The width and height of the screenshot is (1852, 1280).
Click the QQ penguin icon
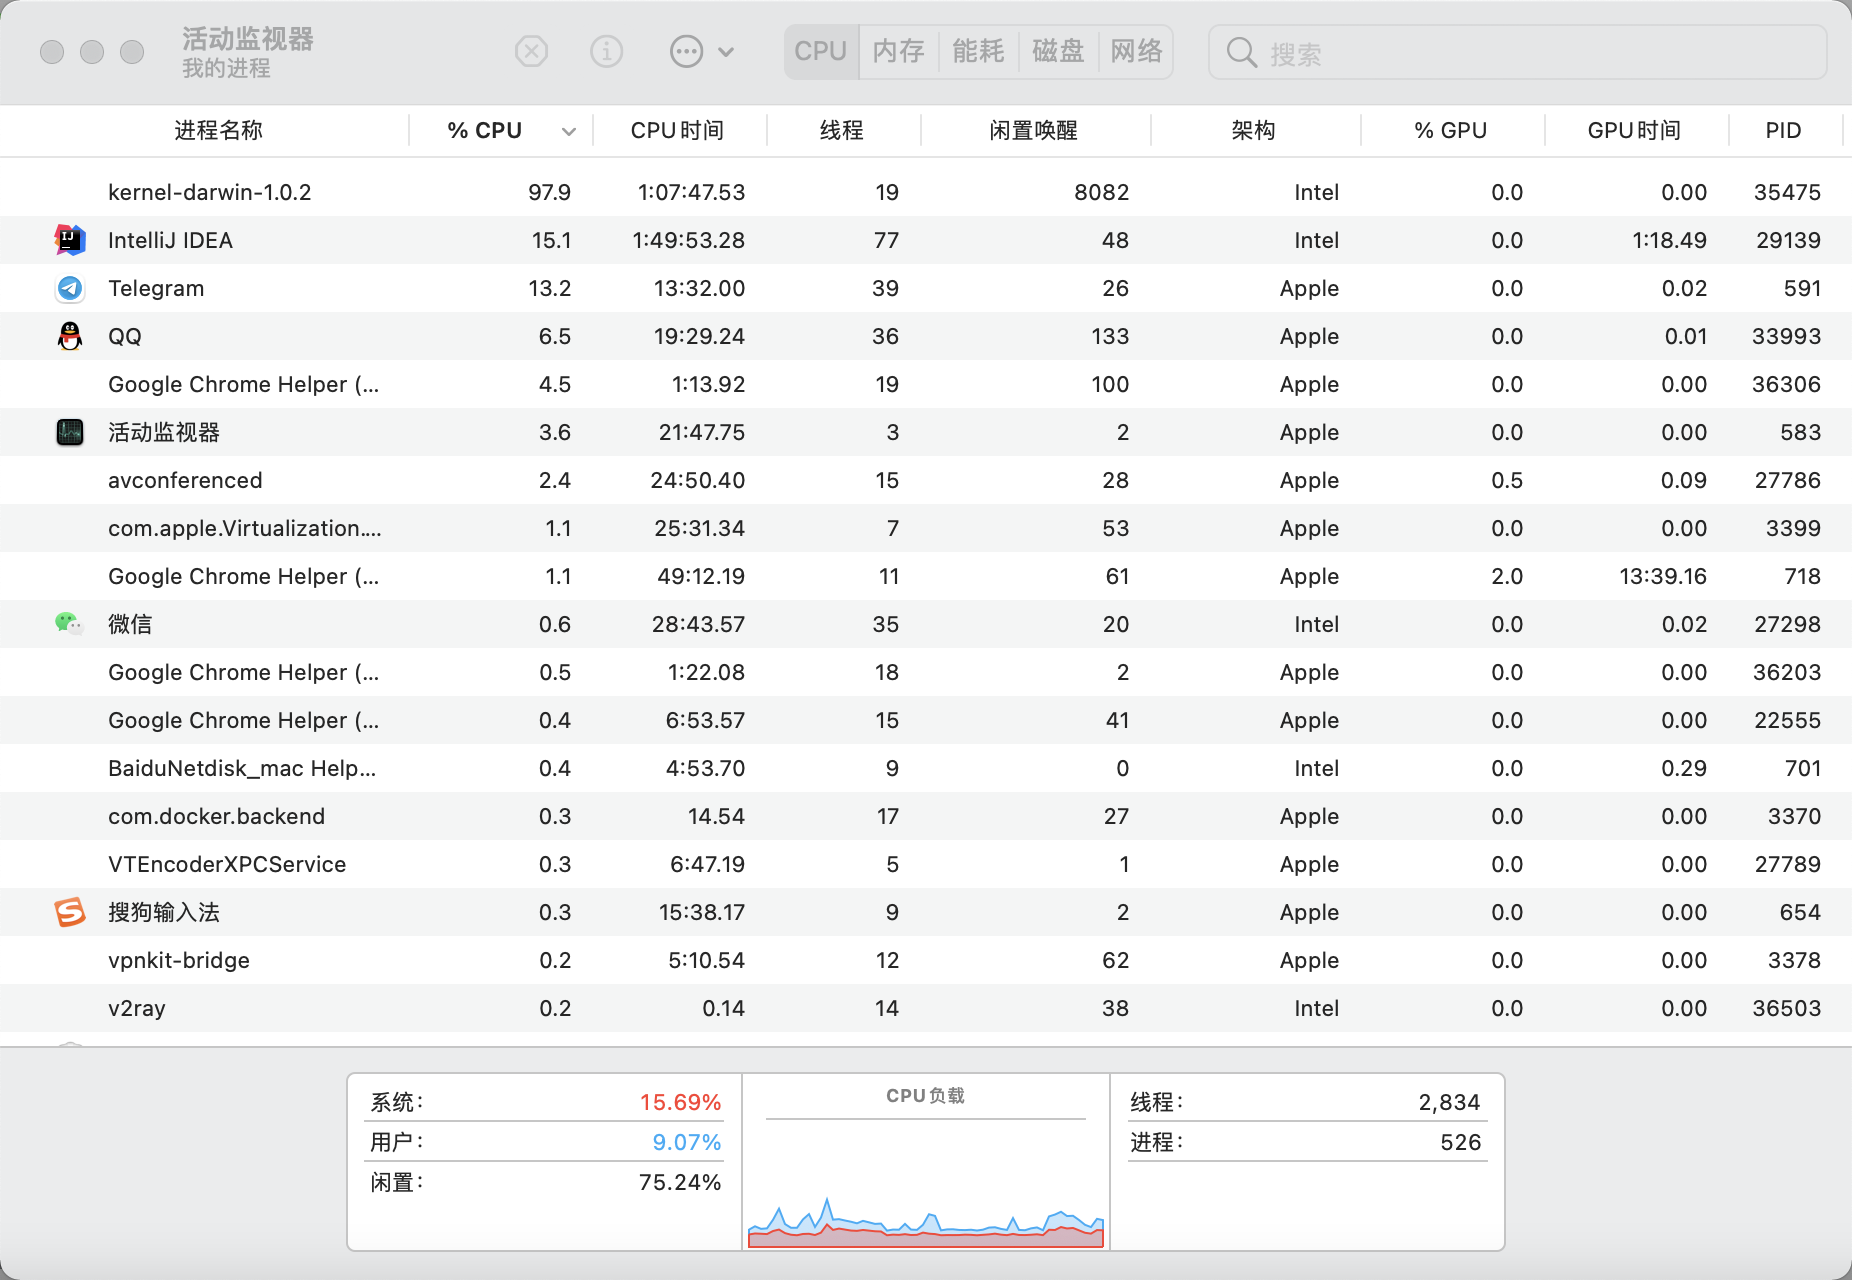(69, 336)
